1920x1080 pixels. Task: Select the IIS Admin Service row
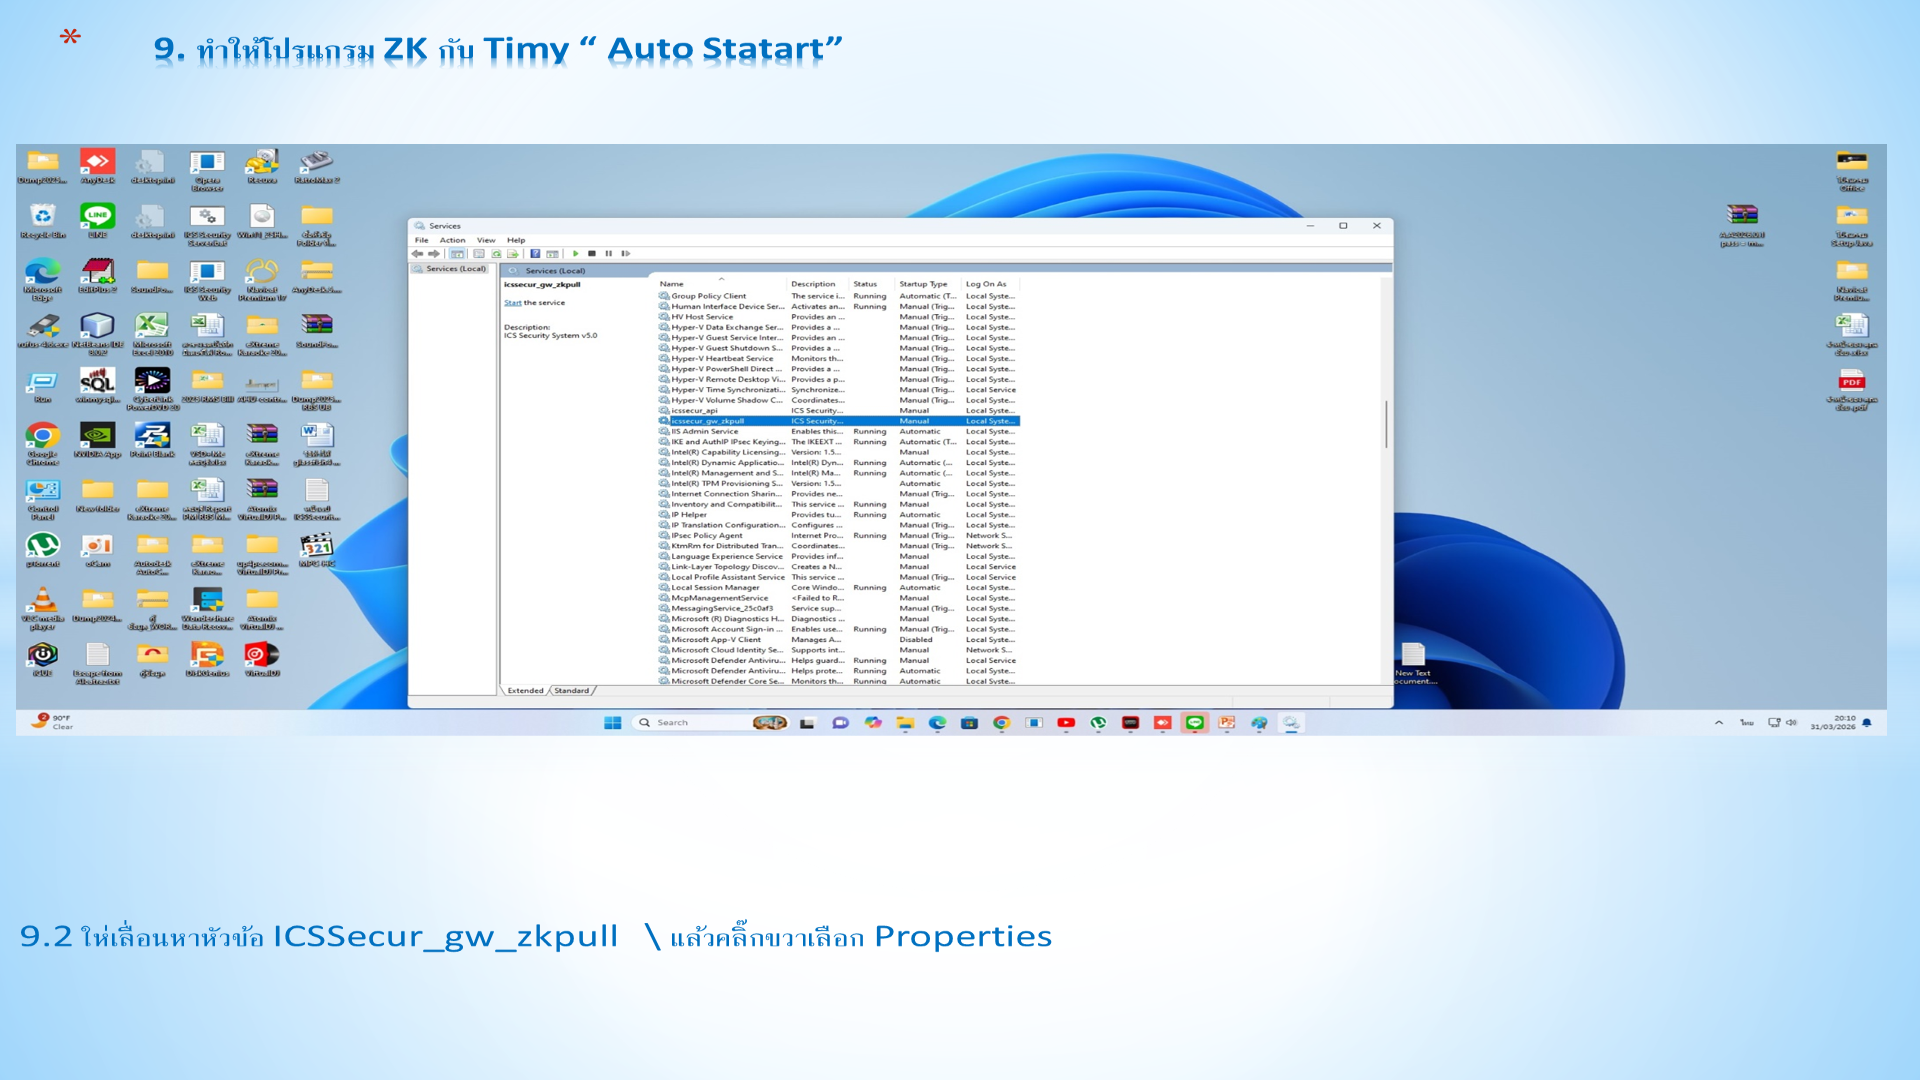(838, 432)
